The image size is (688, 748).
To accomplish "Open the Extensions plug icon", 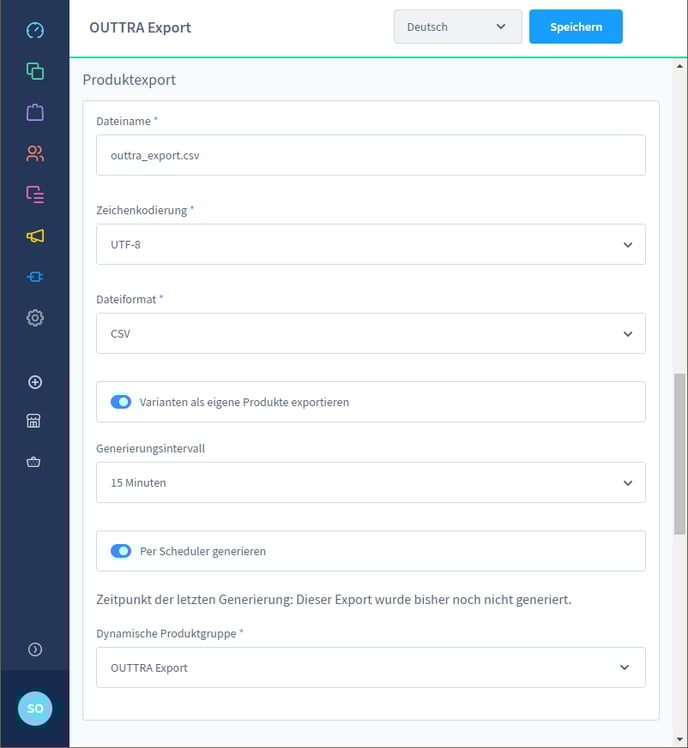I will 35,277.
